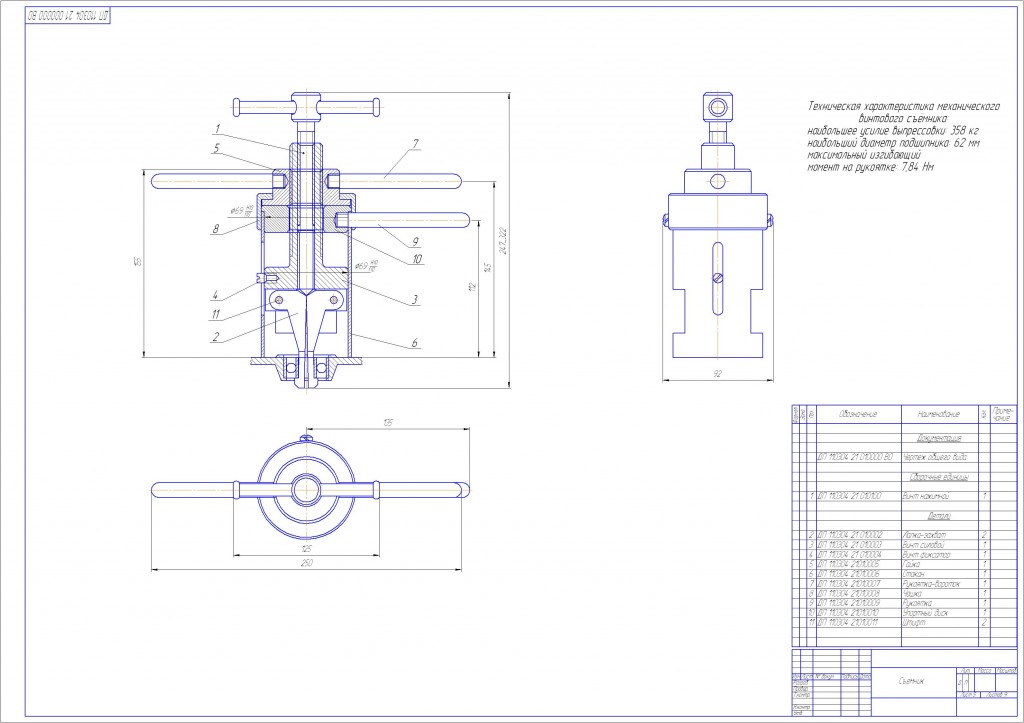The width and height of the screenshot is (1024, 723).
Task: Click the '125' dimension under the top view
Action: [x=307, y=549]
